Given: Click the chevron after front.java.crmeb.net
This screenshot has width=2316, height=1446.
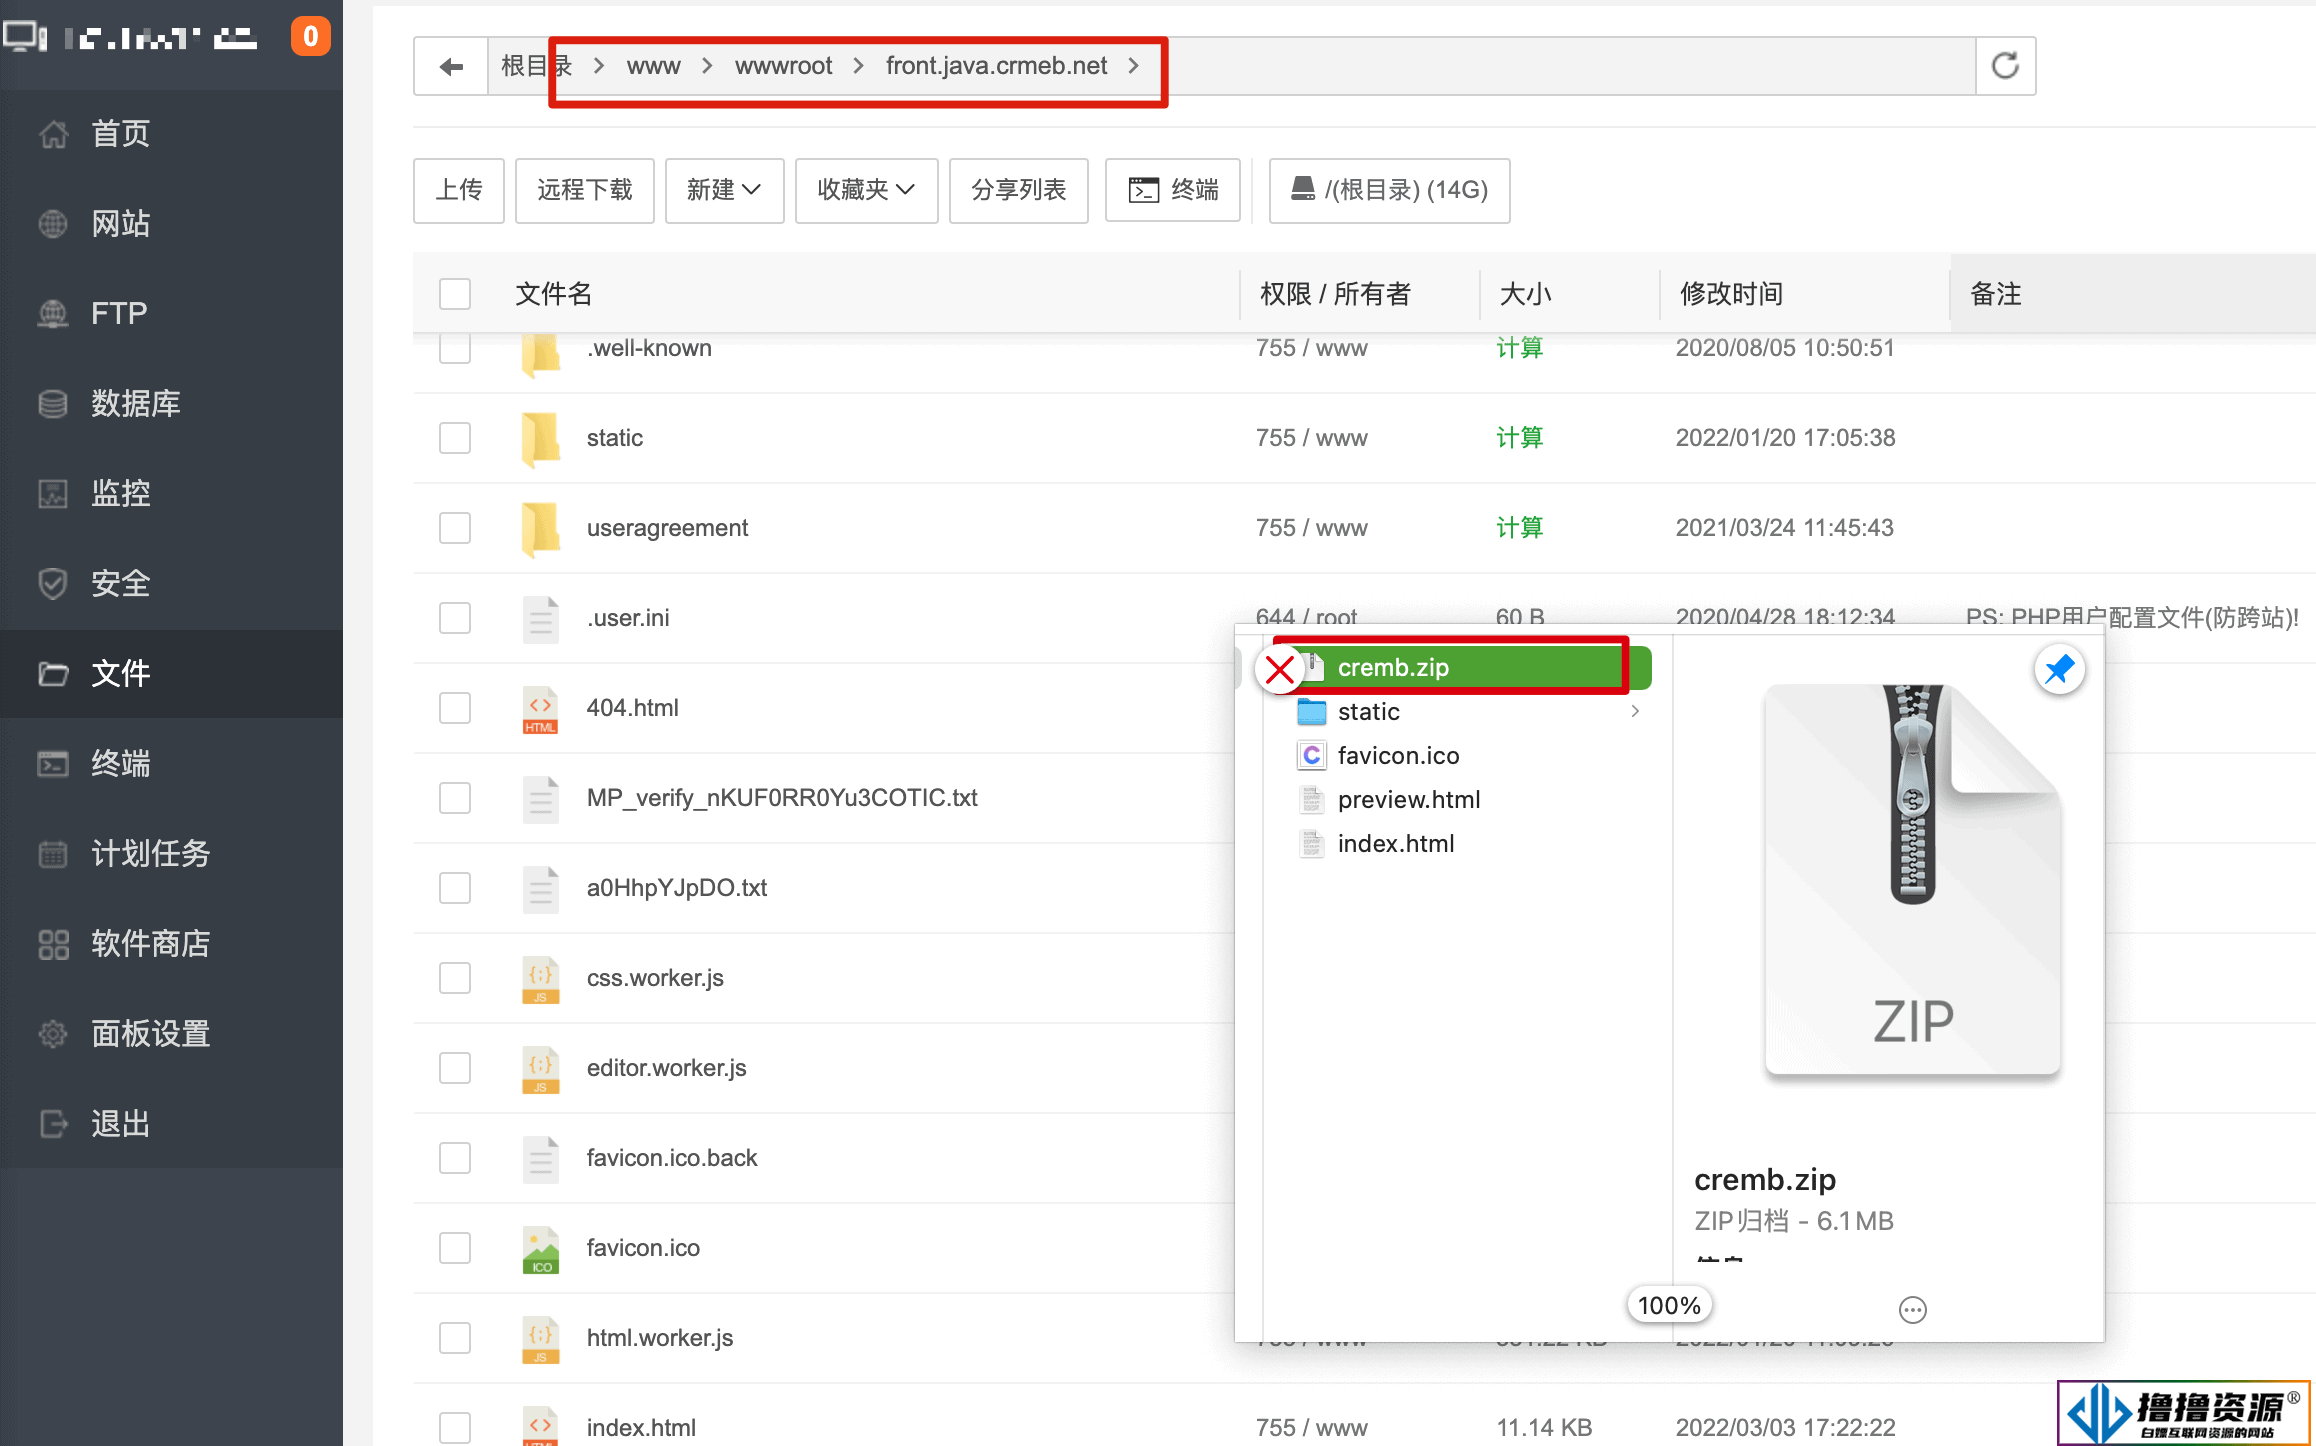Looking at the screenshot, I should (x=1134, y=66).
